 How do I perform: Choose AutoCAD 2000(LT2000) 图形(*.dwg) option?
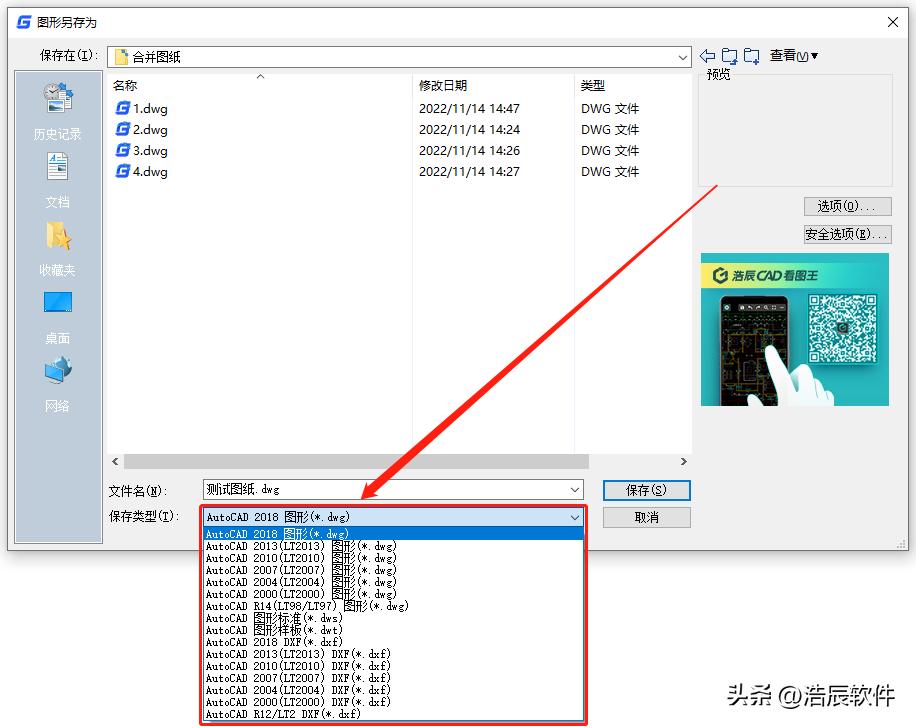[394, 594]
